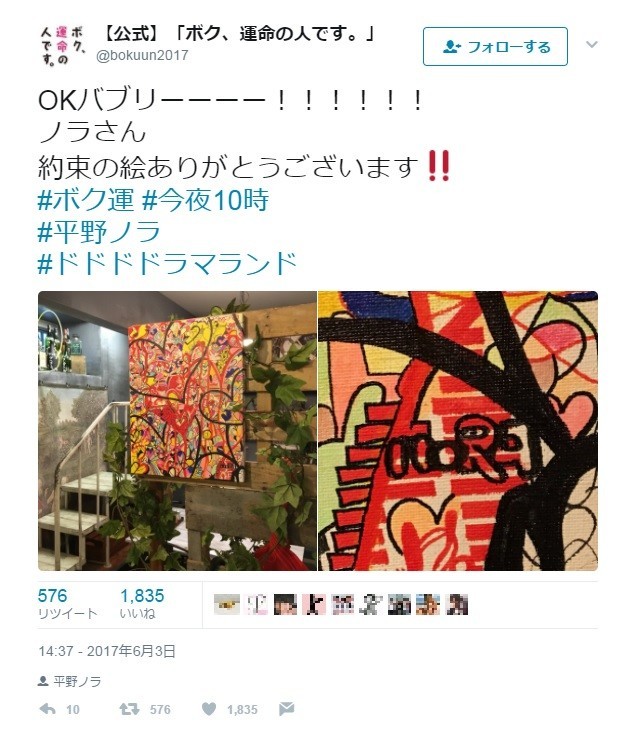Click the reply arrow icon
This screenshot has height=741, width=635.
click(47, 708)
